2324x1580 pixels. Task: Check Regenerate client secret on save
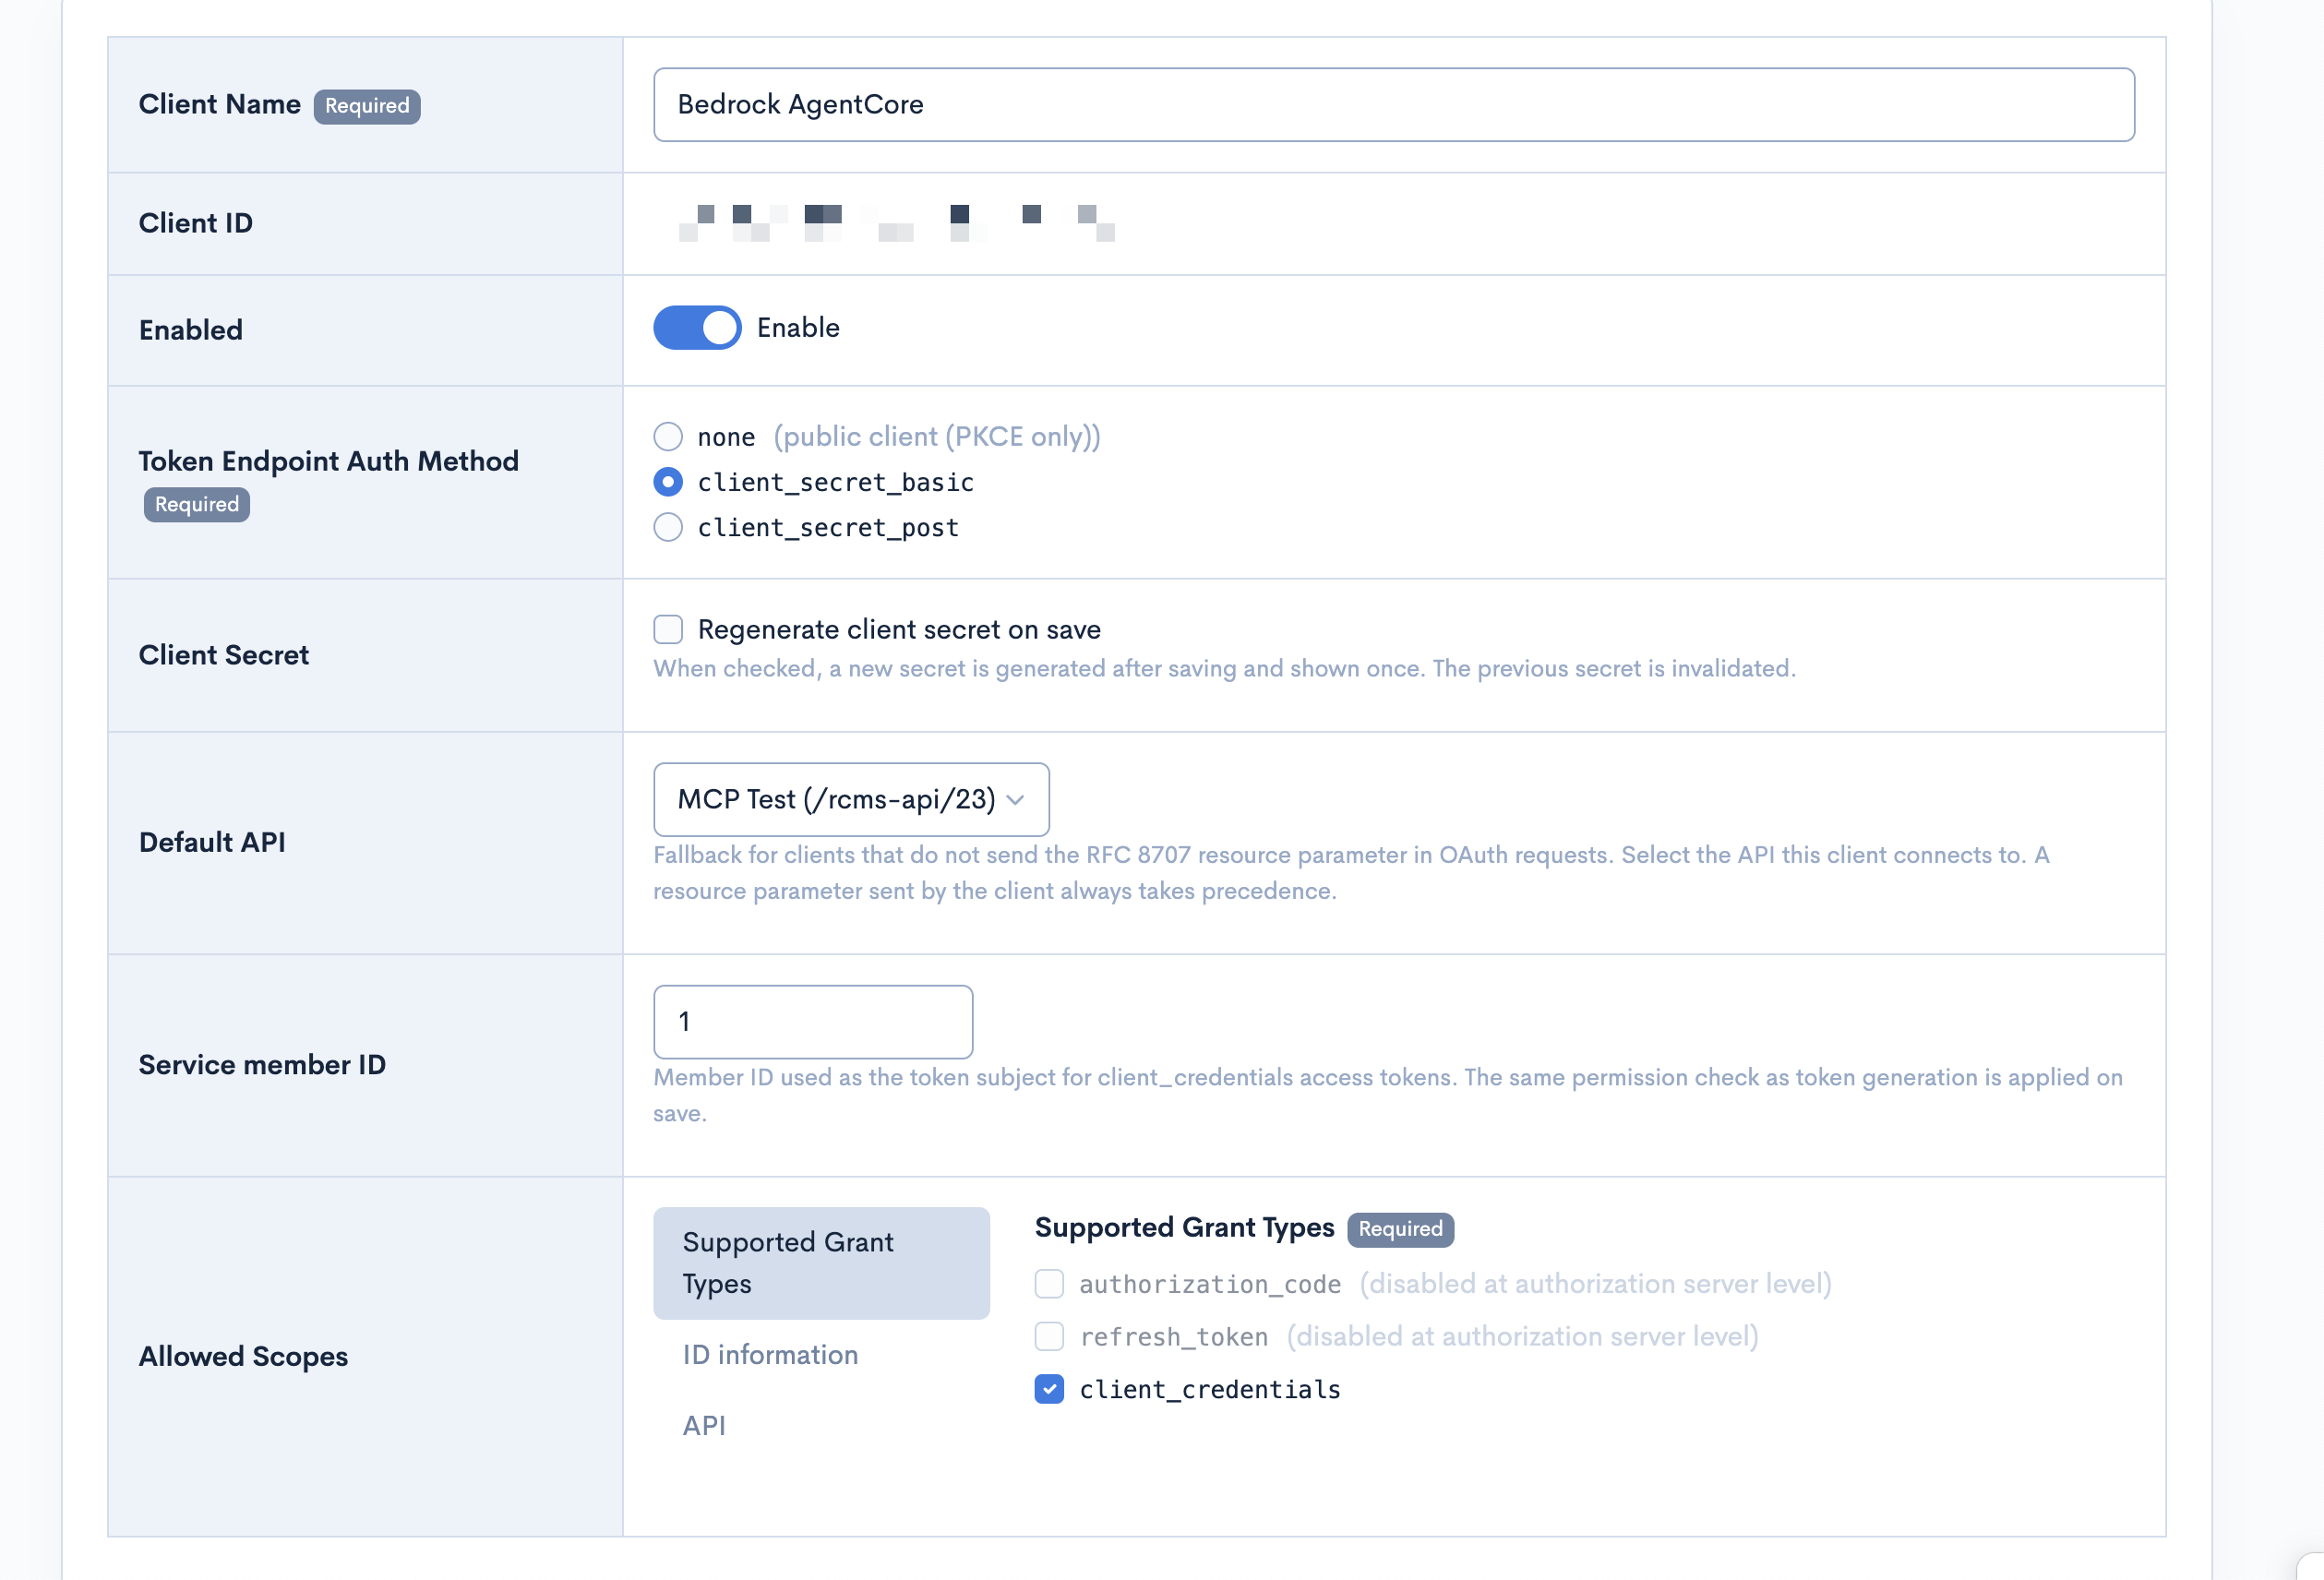point(668,629)
